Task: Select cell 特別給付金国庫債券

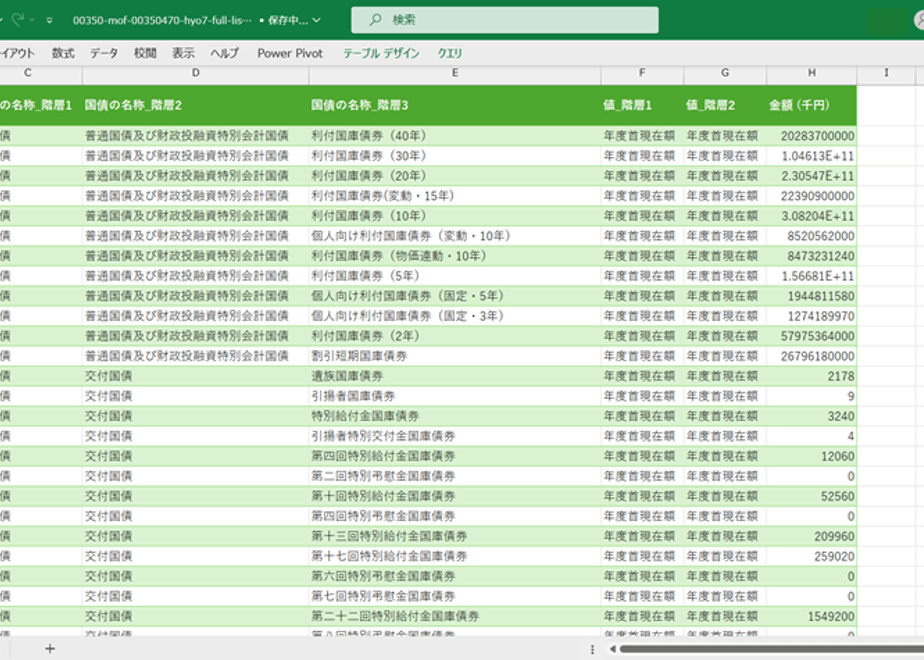Action: point(454,416)
